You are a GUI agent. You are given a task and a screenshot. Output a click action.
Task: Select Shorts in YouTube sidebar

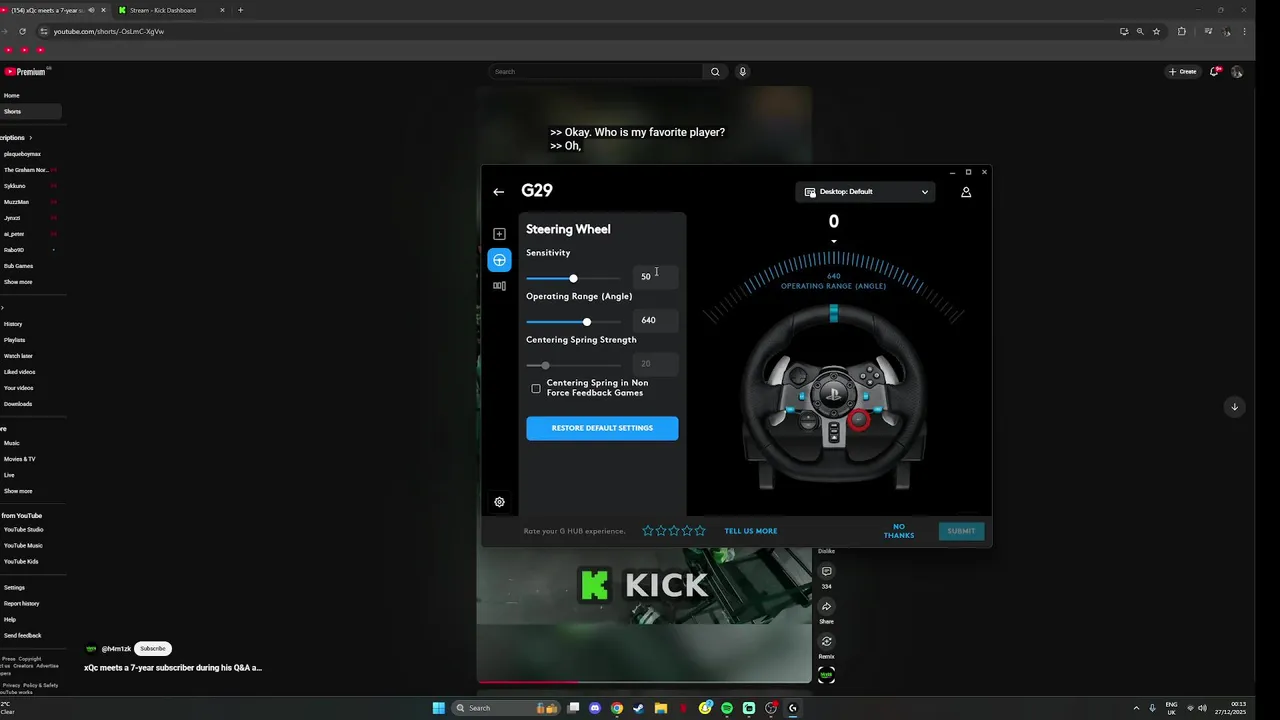click(30, 112)
